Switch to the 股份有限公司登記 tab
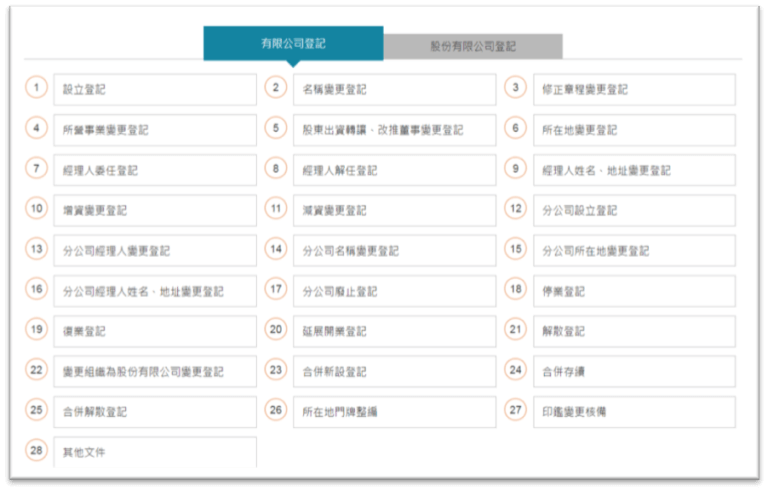Screen dimensions: 768x491 pyautogui.click(x=473, y=46)
